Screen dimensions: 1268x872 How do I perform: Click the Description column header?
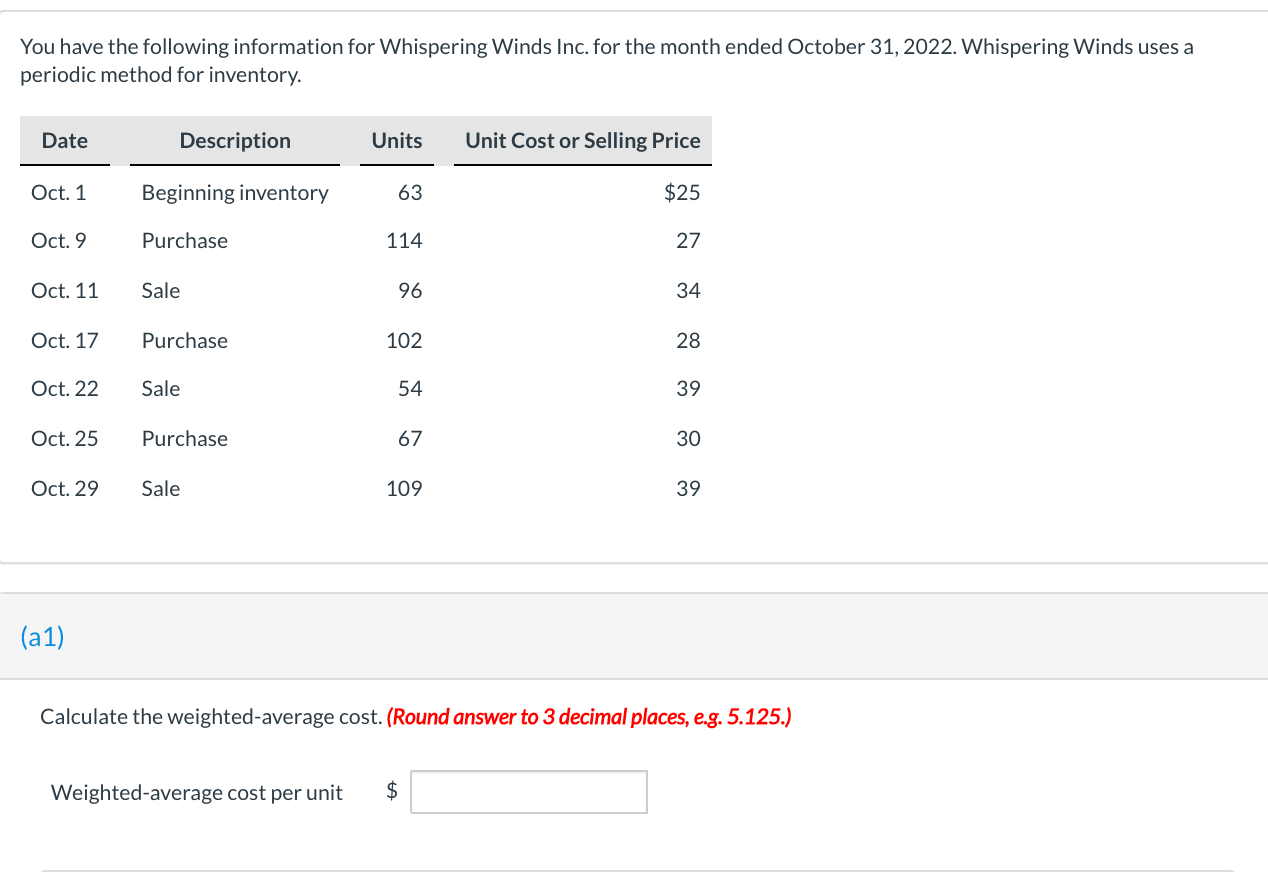pos(234,140)
